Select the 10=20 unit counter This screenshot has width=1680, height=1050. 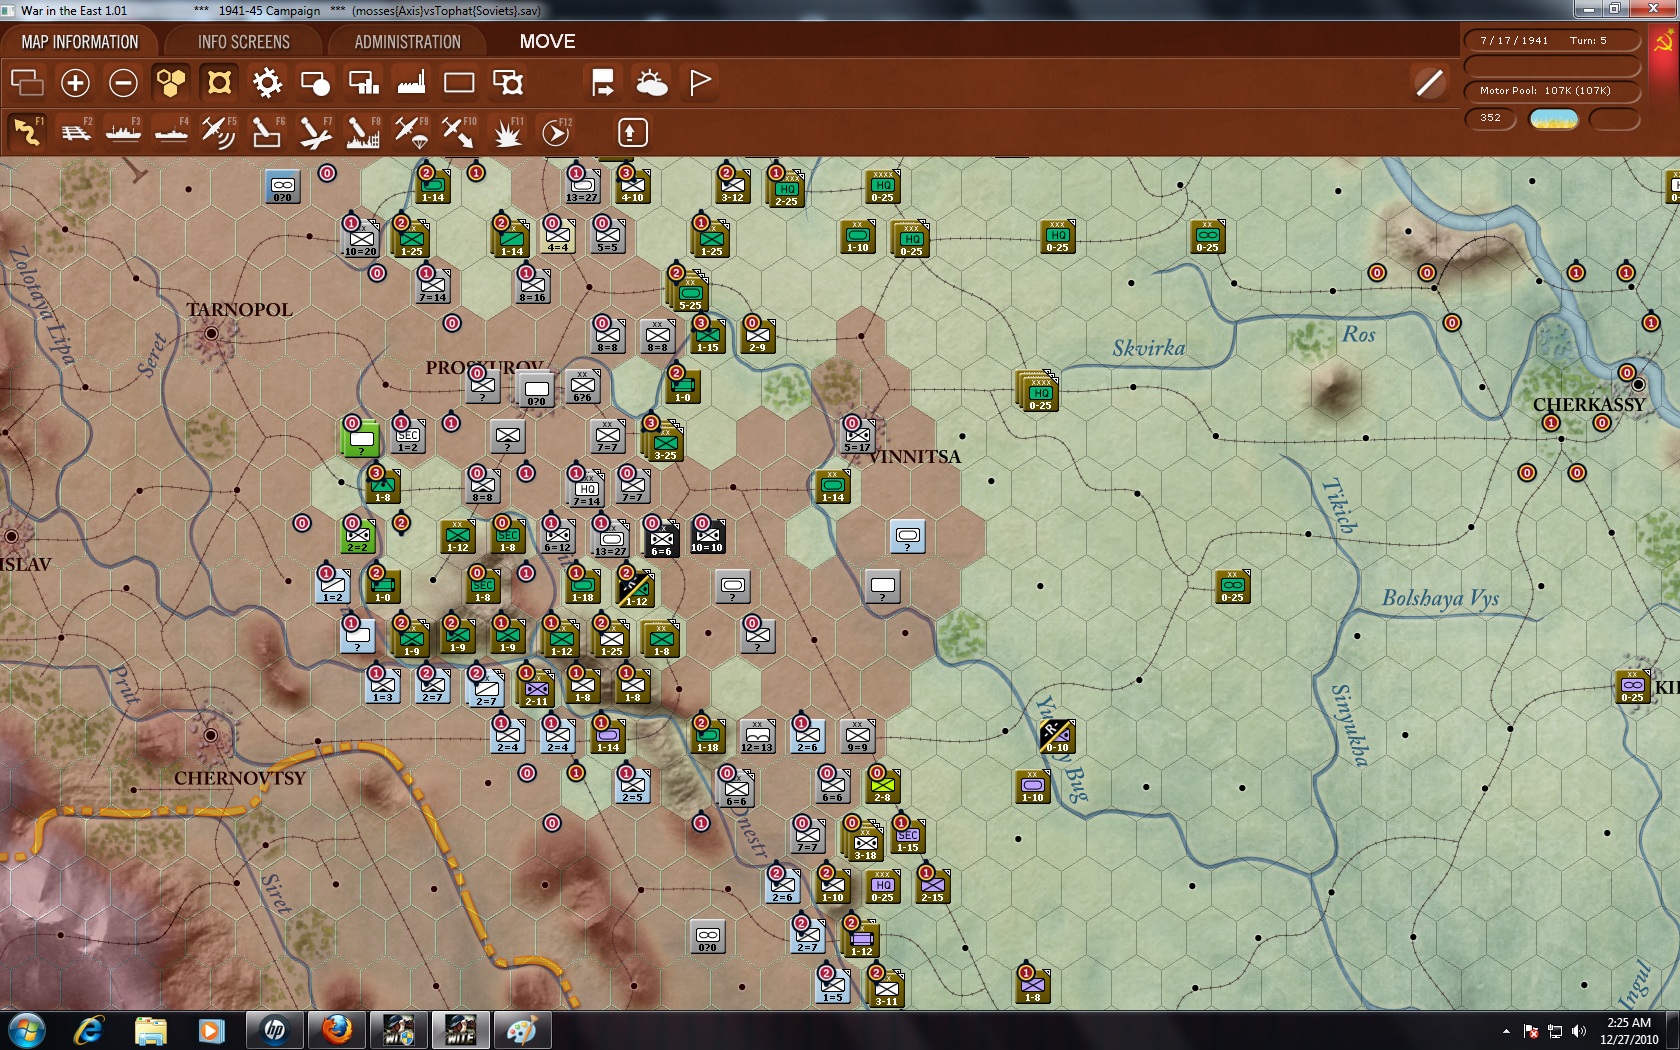point(361,239)
